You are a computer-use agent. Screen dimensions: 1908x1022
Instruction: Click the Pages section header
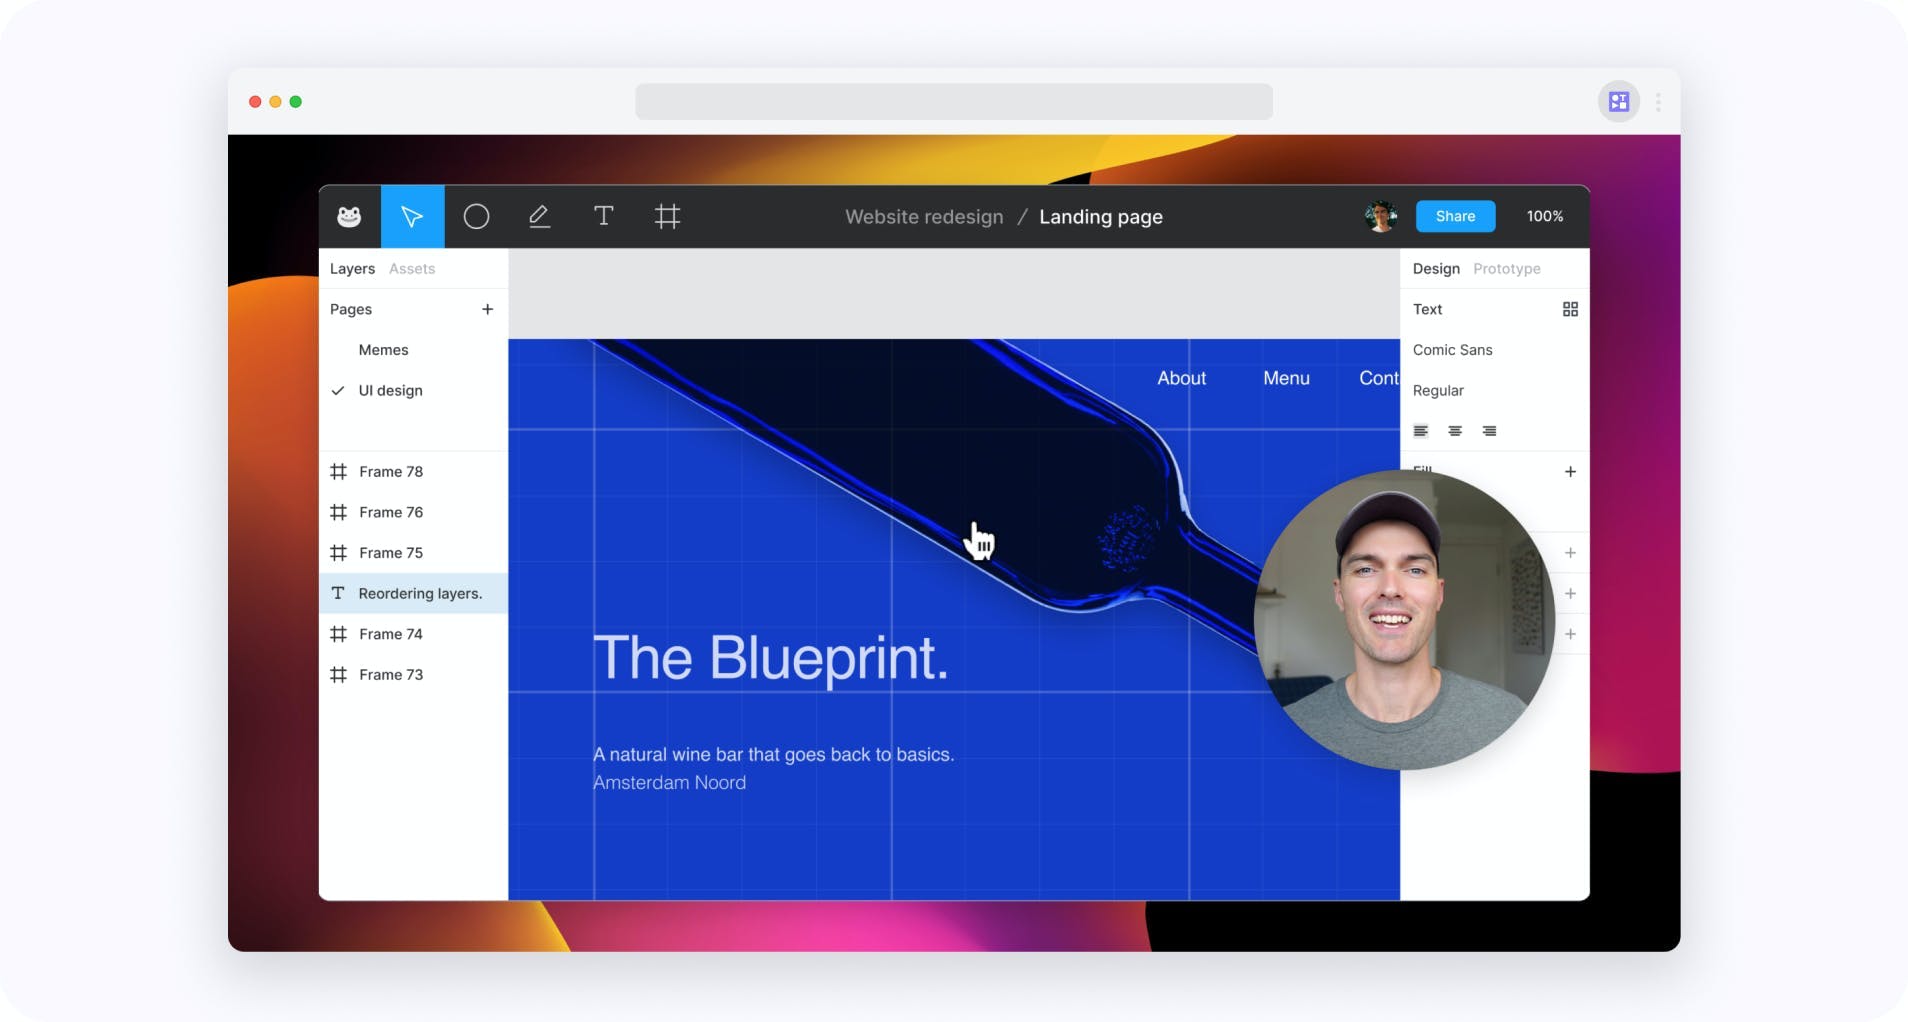coord(351,309)
